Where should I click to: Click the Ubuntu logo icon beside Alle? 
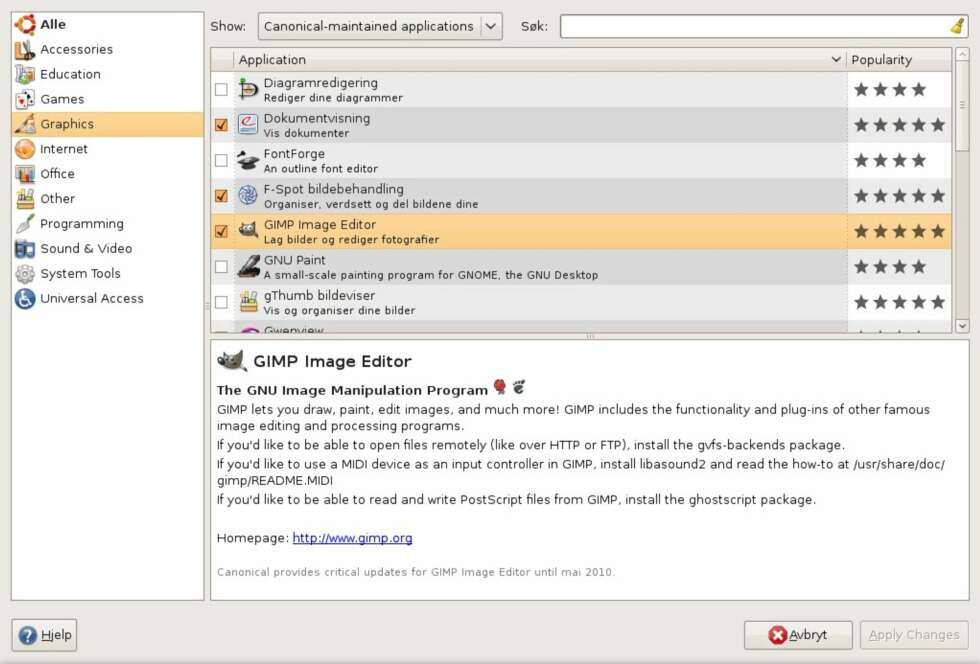(x=25, y=24)
